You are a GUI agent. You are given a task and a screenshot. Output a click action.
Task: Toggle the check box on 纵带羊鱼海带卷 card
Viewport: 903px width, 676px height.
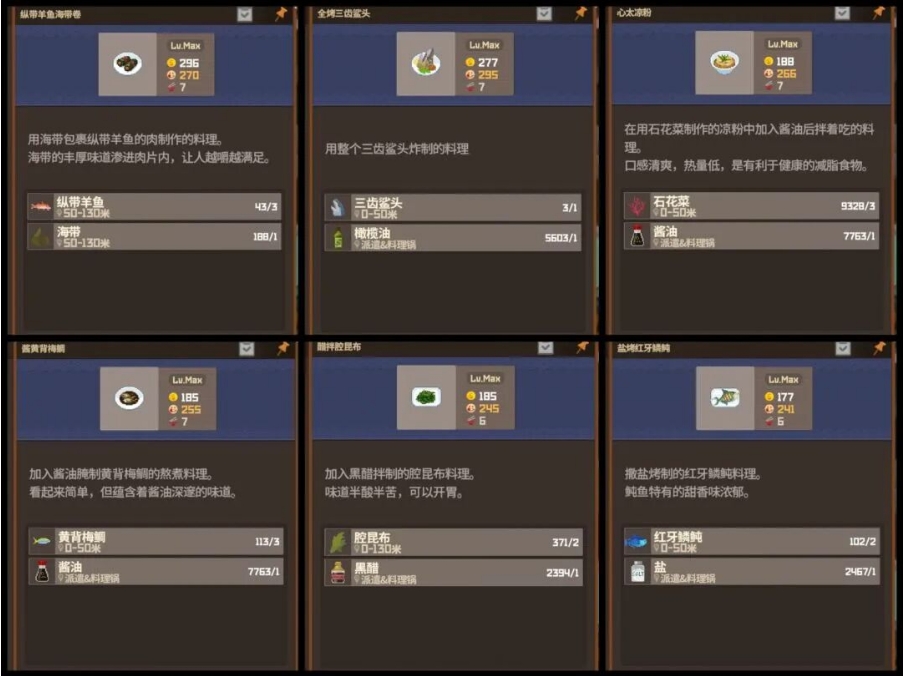coord(245,14)
